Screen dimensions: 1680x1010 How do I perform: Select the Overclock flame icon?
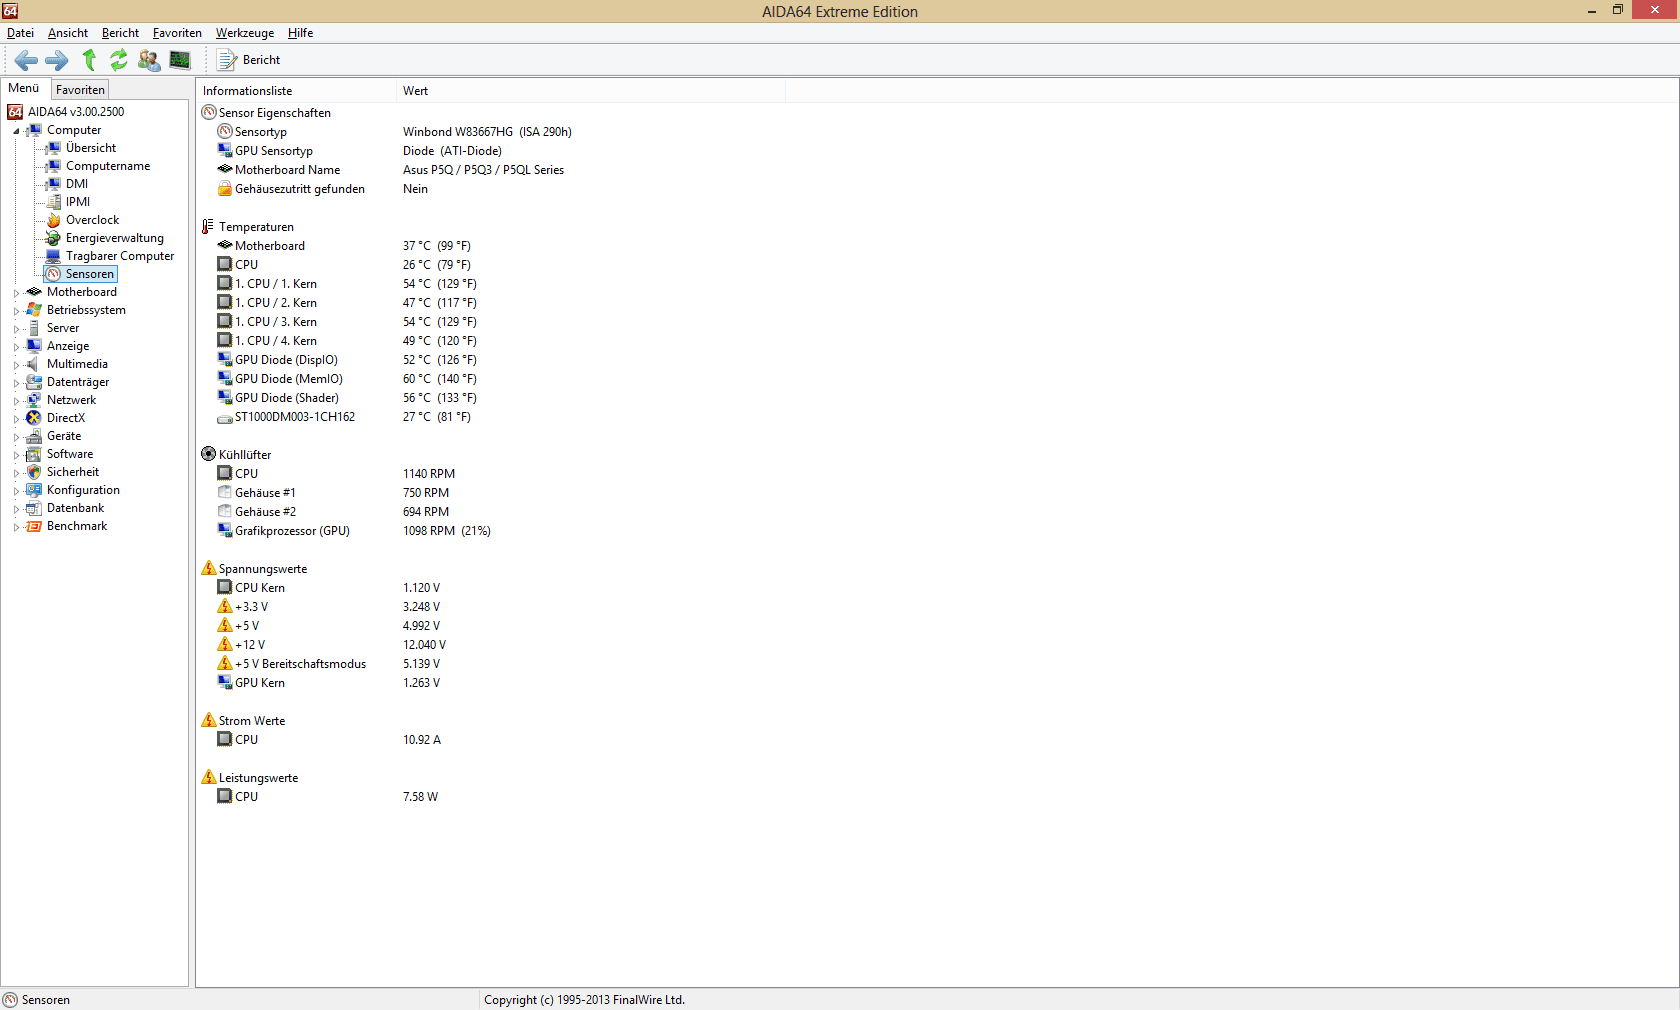point(54,220)
